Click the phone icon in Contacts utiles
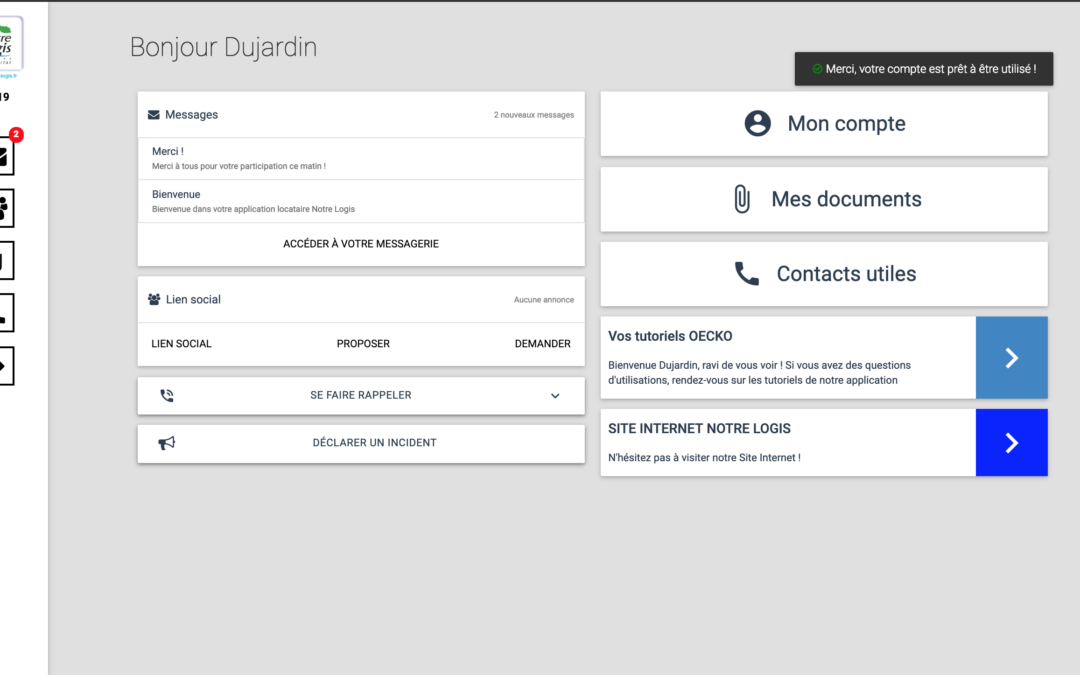Image resolution: width=1080 pixels, height=675 pixels. click(x=747, y=274)
